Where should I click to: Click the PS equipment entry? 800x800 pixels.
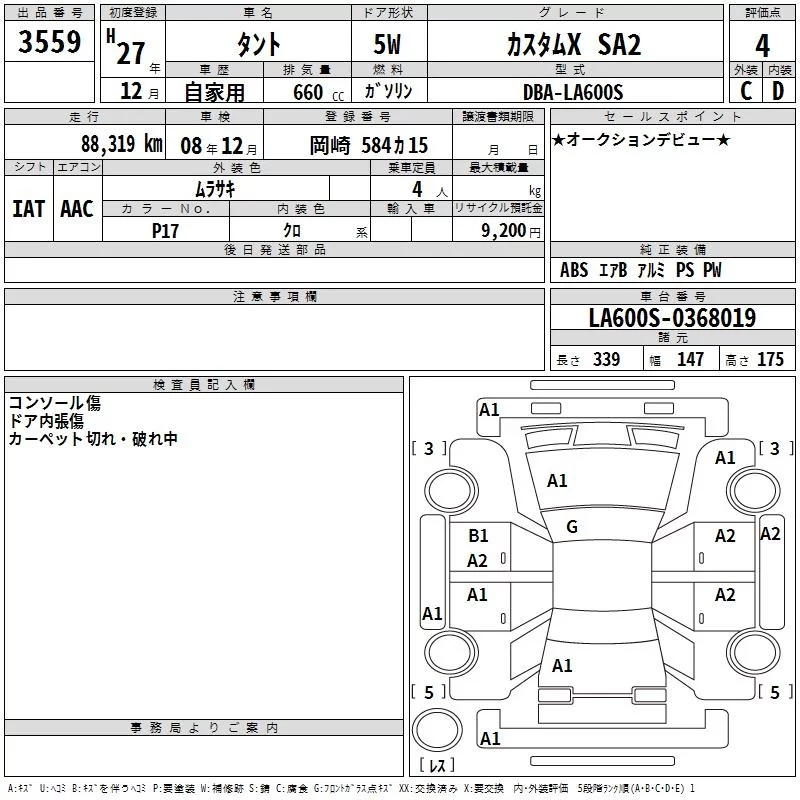(685, 270)
